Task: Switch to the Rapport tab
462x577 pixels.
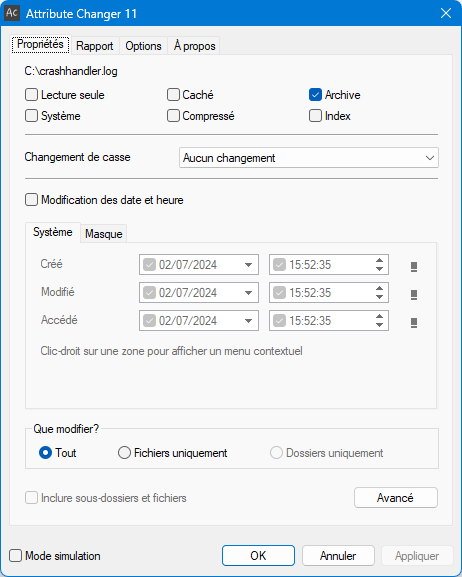Action: tap(95, 46)
